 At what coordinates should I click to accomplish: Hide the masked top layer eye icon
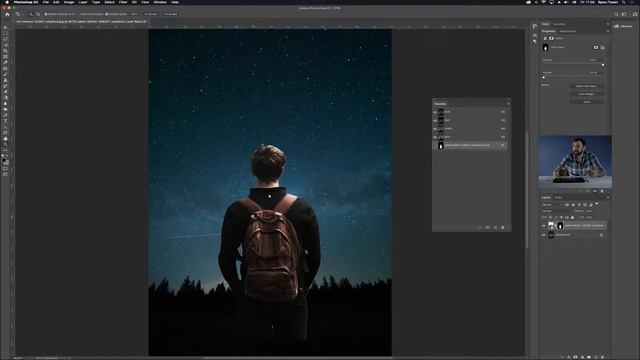[544, 226]
